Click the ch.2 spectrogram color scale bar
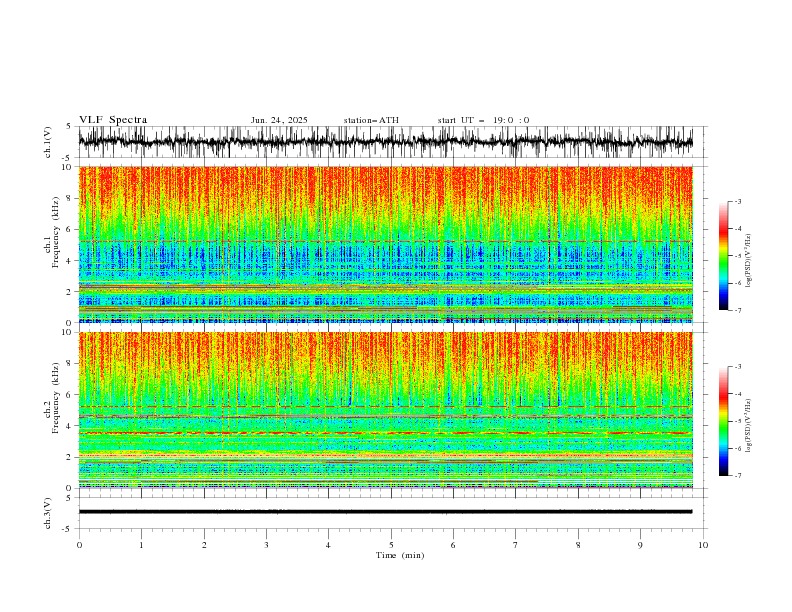Image resolution: width=792 pixels, height=612 pixels. 723,421
